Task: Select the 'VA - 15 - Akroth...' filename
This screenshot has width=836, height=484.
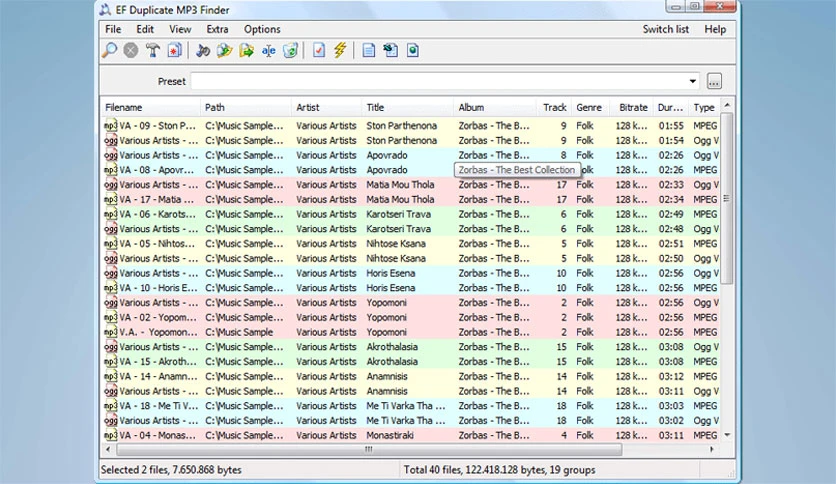Action: coord(157,361)
